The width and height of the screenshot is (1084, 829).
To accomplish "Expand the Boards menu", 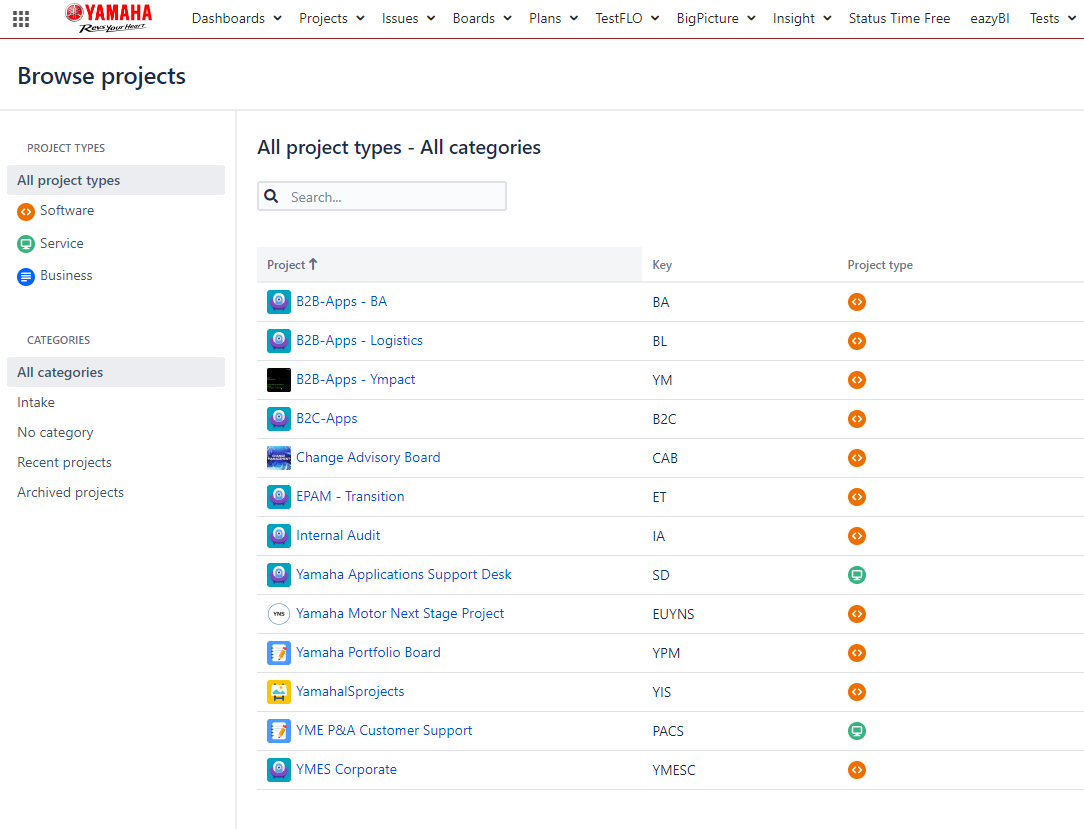I will pos(482,19).
